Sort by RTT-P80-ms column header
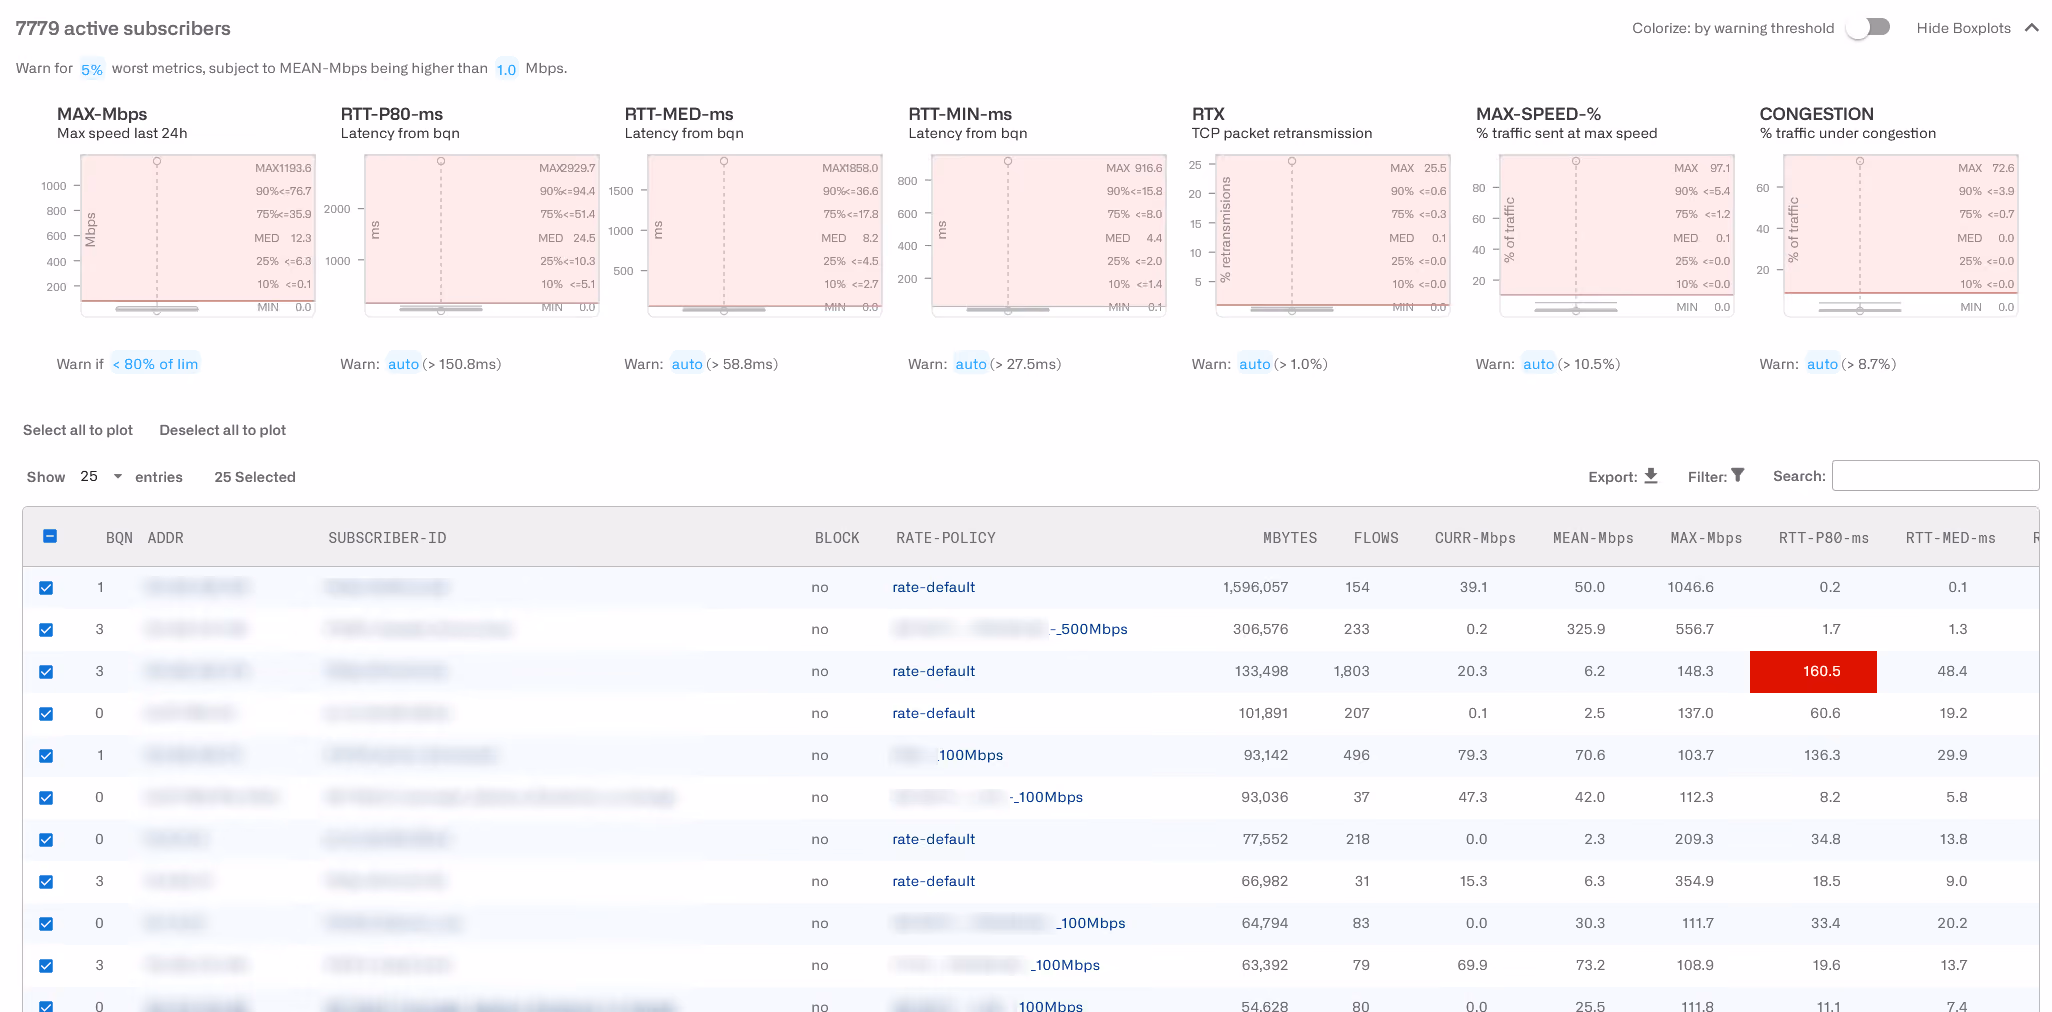2052x1012 pixels. [x=1824, y=538]
